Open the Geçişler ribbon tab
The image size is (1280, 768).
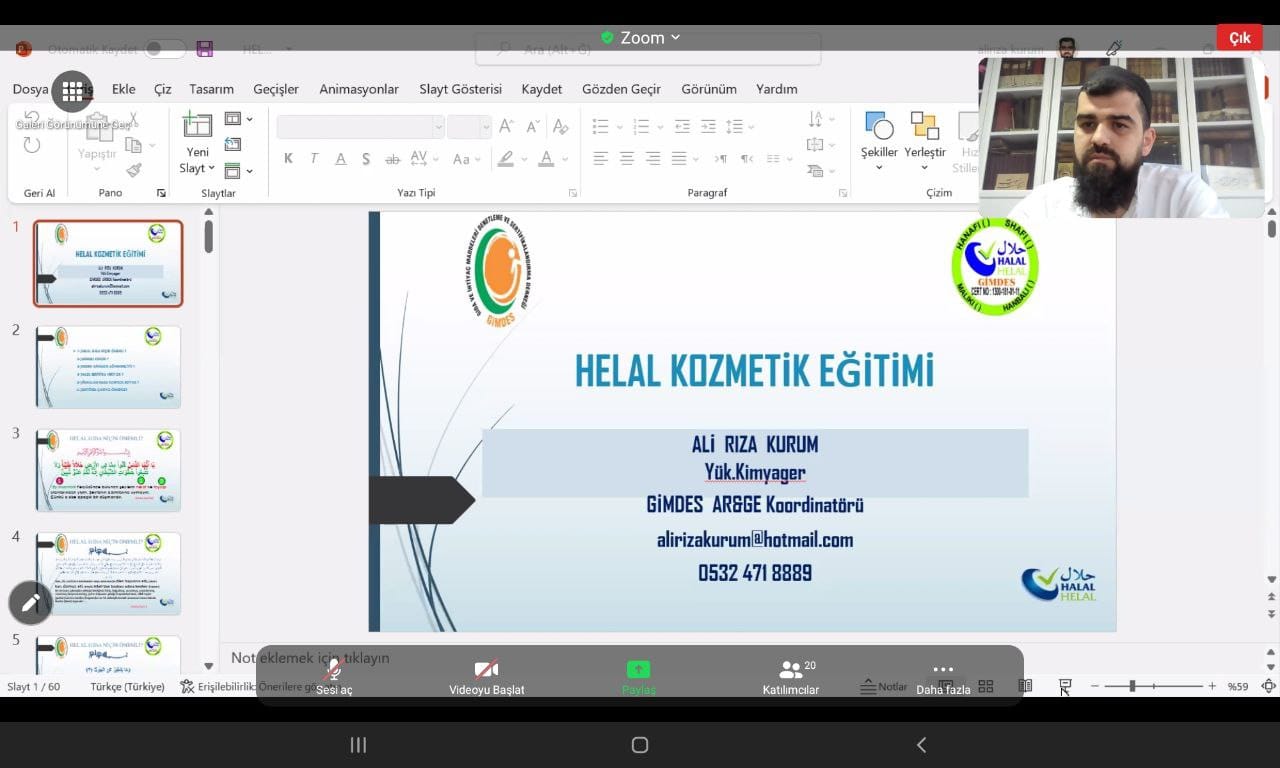pos(276,89)
